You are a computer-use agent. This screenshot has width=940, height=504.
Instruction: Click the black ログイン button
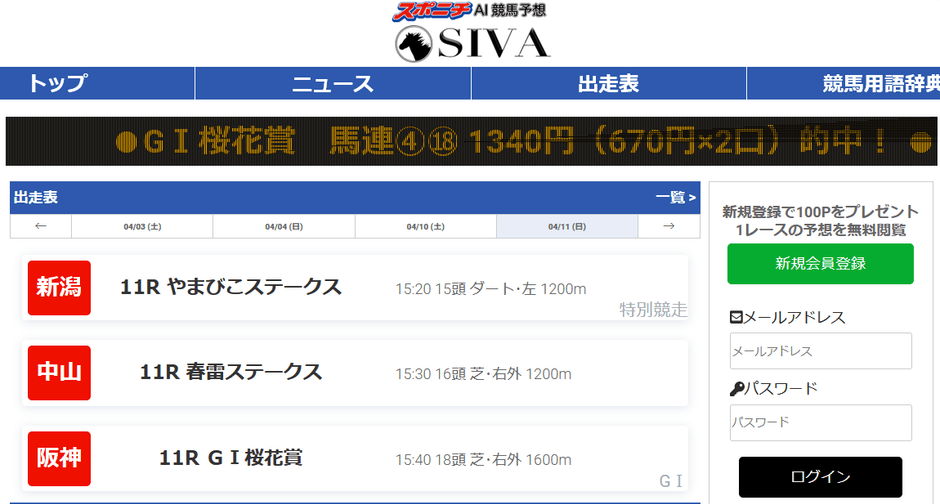[x=820, y=477]
